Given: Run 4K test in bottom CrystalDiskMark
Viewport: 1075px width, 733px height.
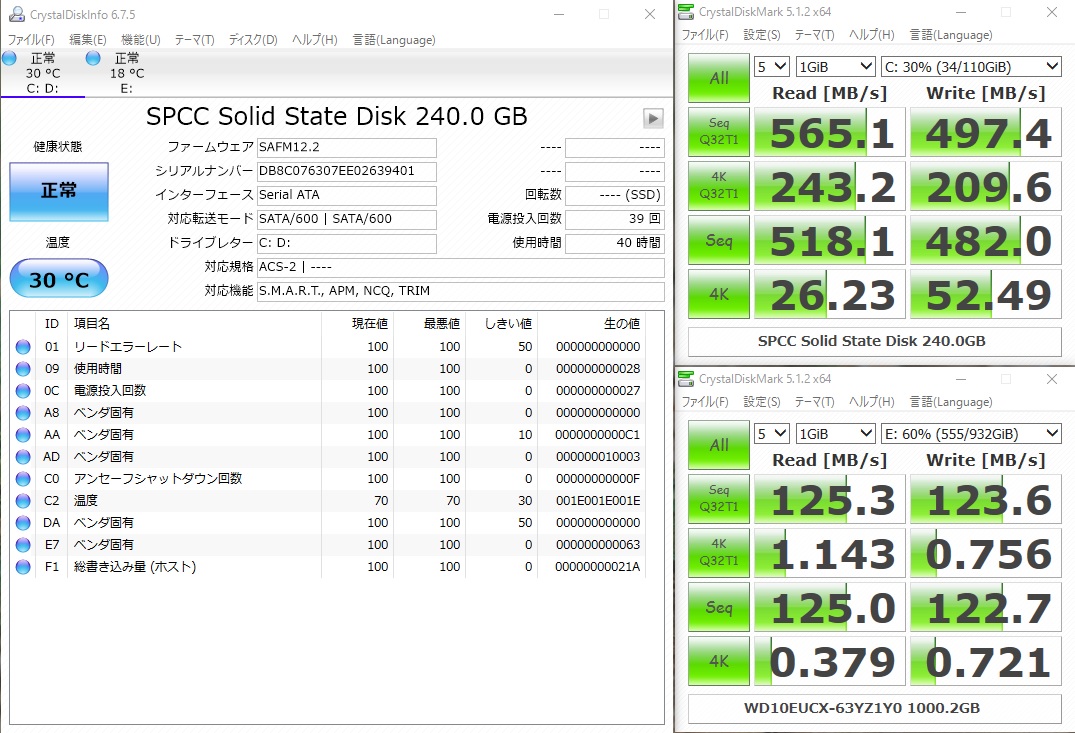Looking at the screenshot, I should (x=718, y=661).
